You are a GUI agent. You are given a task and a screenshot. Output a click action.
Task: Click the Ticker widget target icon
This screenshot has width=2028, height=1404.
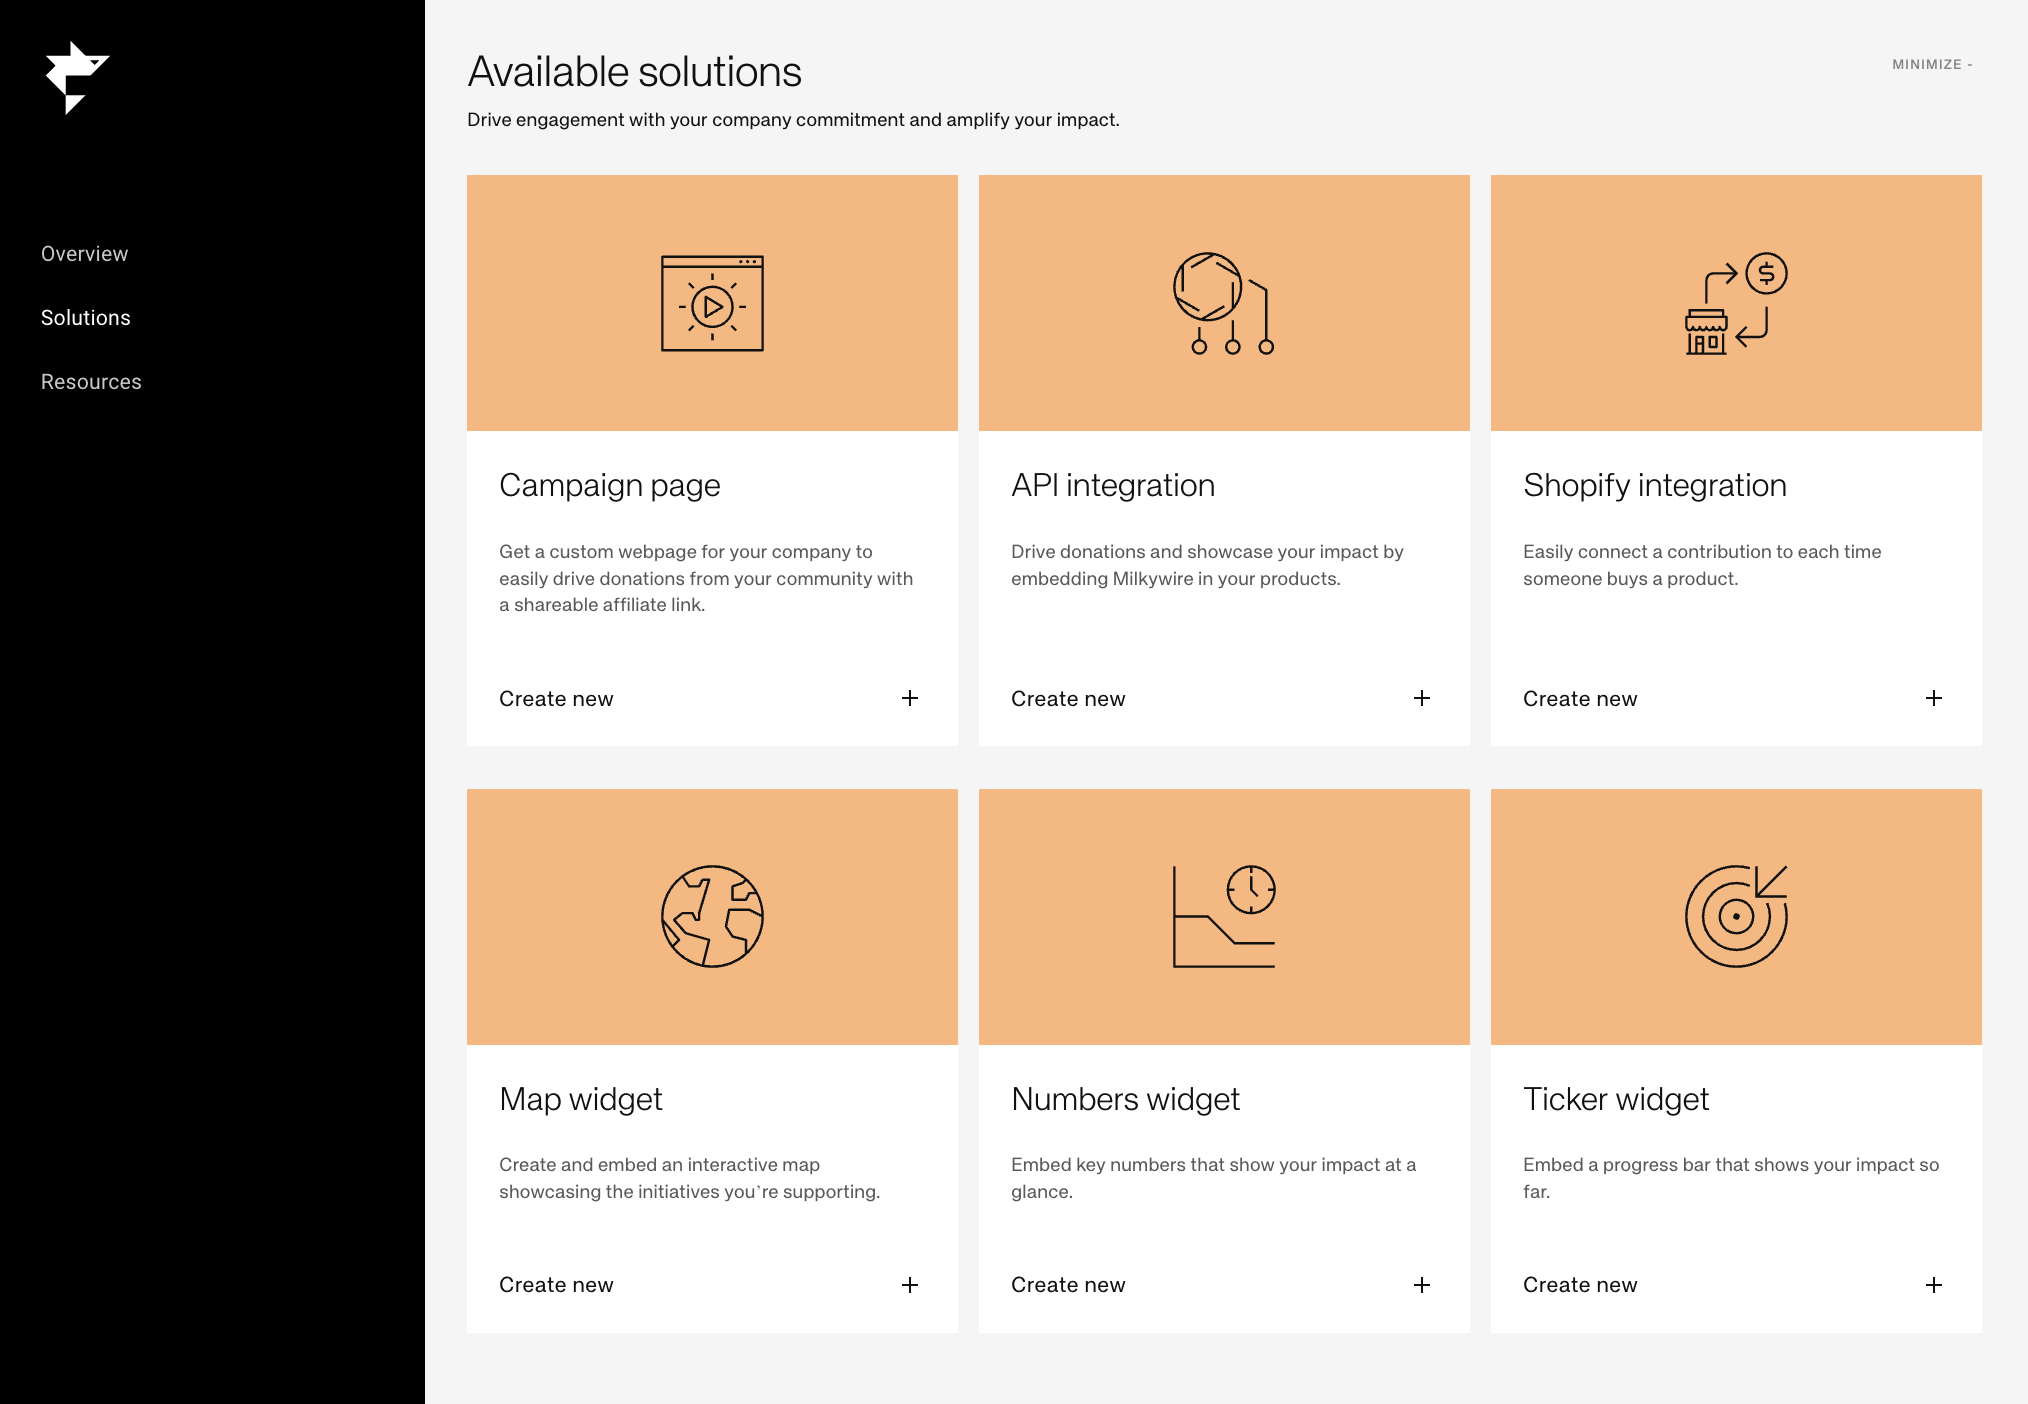[1735, 916]
